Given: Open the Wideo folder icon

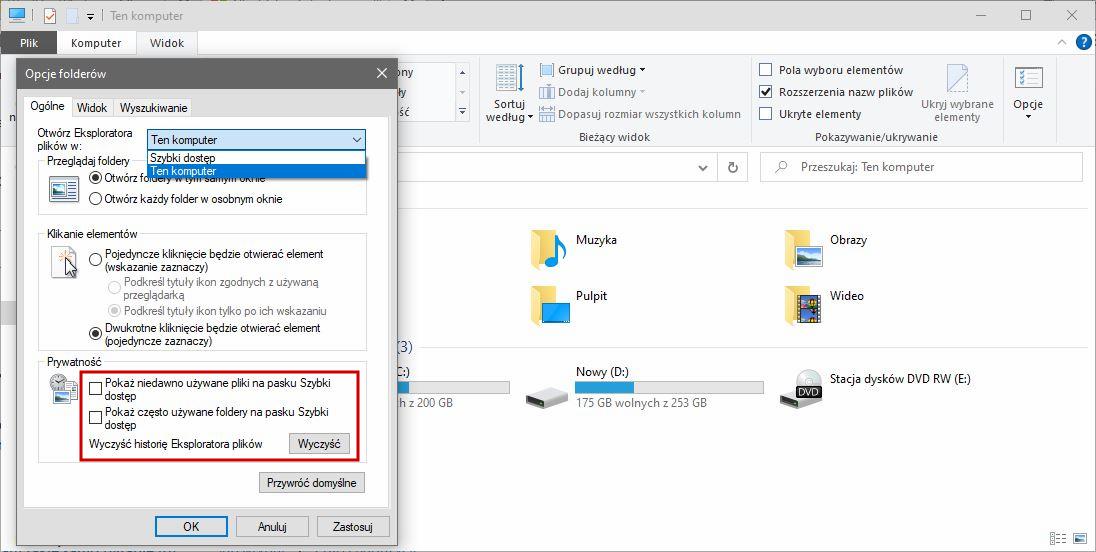Looking at the screenshot, I should (802, 305).
